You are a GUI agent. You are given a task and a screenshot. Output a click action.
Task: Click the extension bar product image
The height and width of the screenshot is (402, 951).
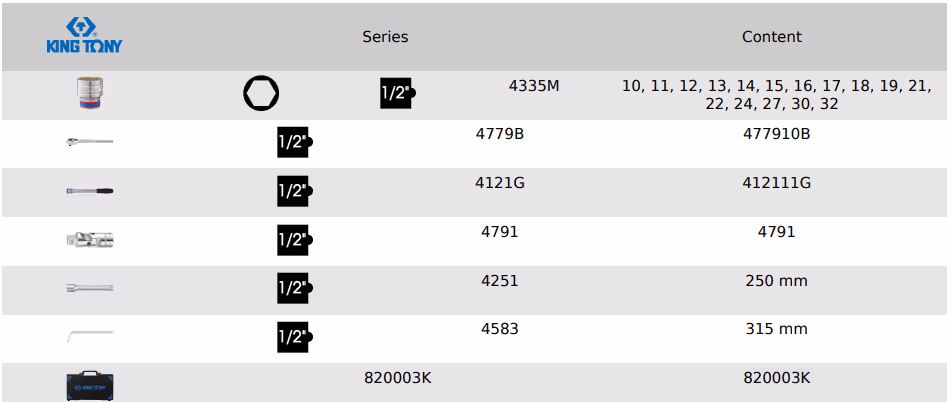click(90, 288)
